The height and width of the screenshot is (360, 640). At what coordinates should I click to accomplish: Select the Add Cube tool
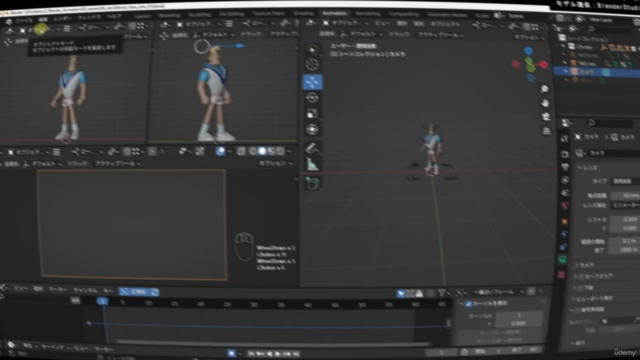point(312,183)
